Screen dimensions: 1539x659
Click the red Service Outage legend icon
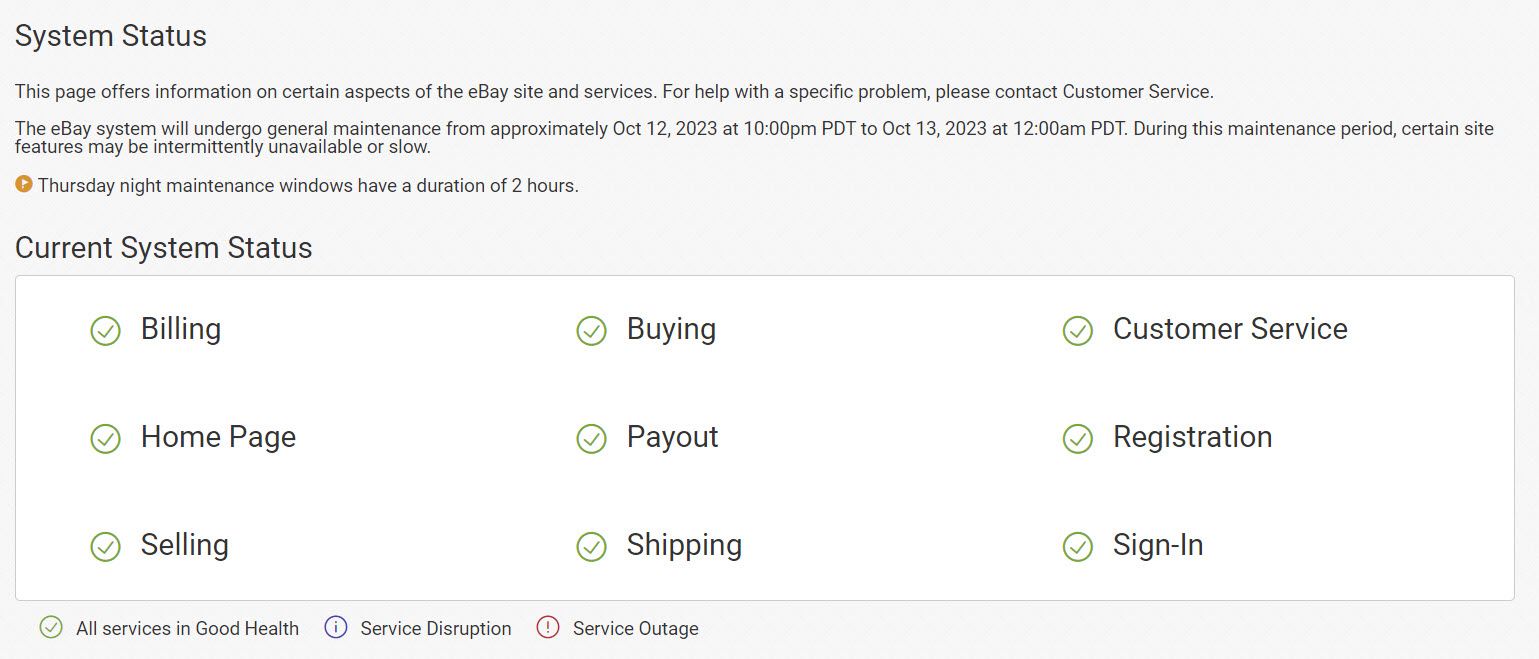pyautogui.click(x=548, y=628)
